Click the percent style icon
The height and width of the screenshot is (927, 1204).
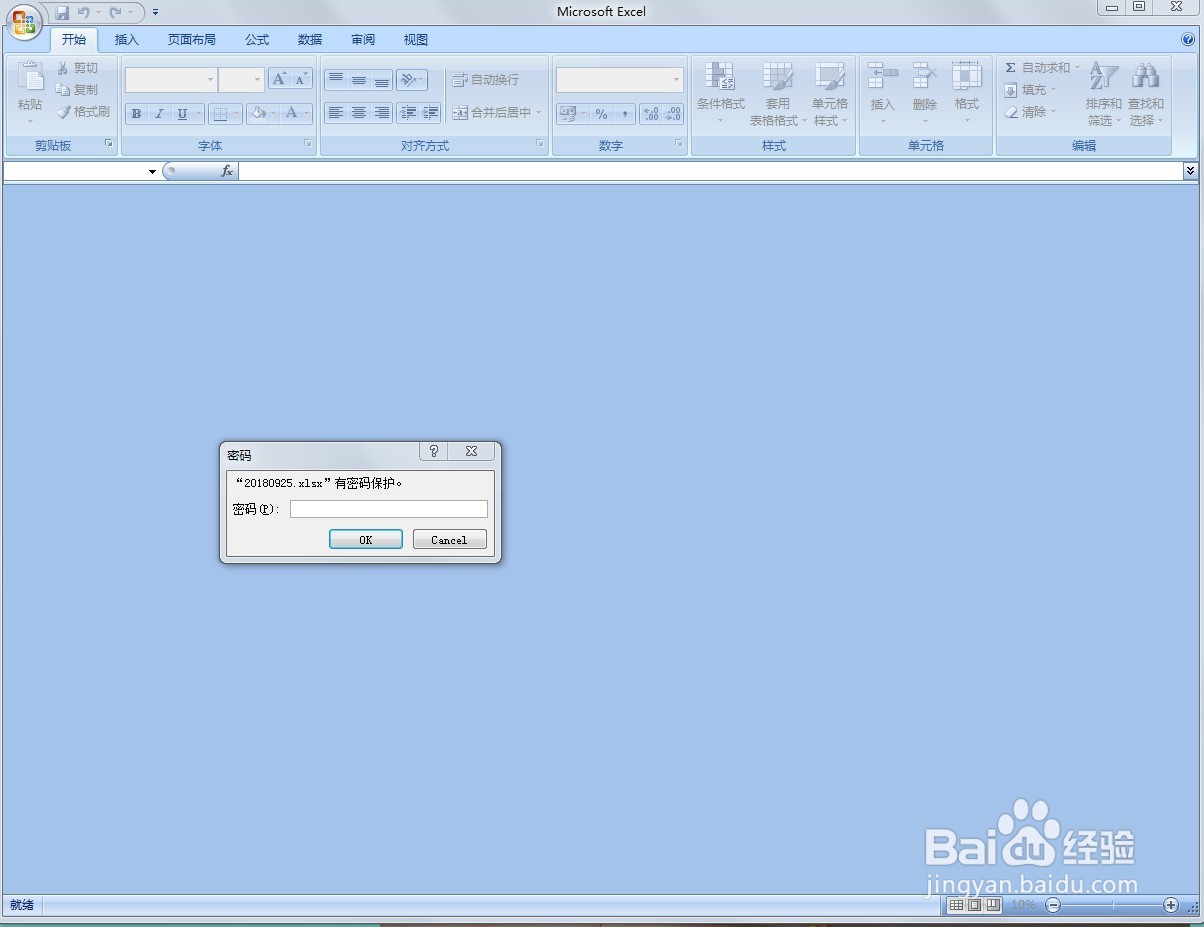601,114
